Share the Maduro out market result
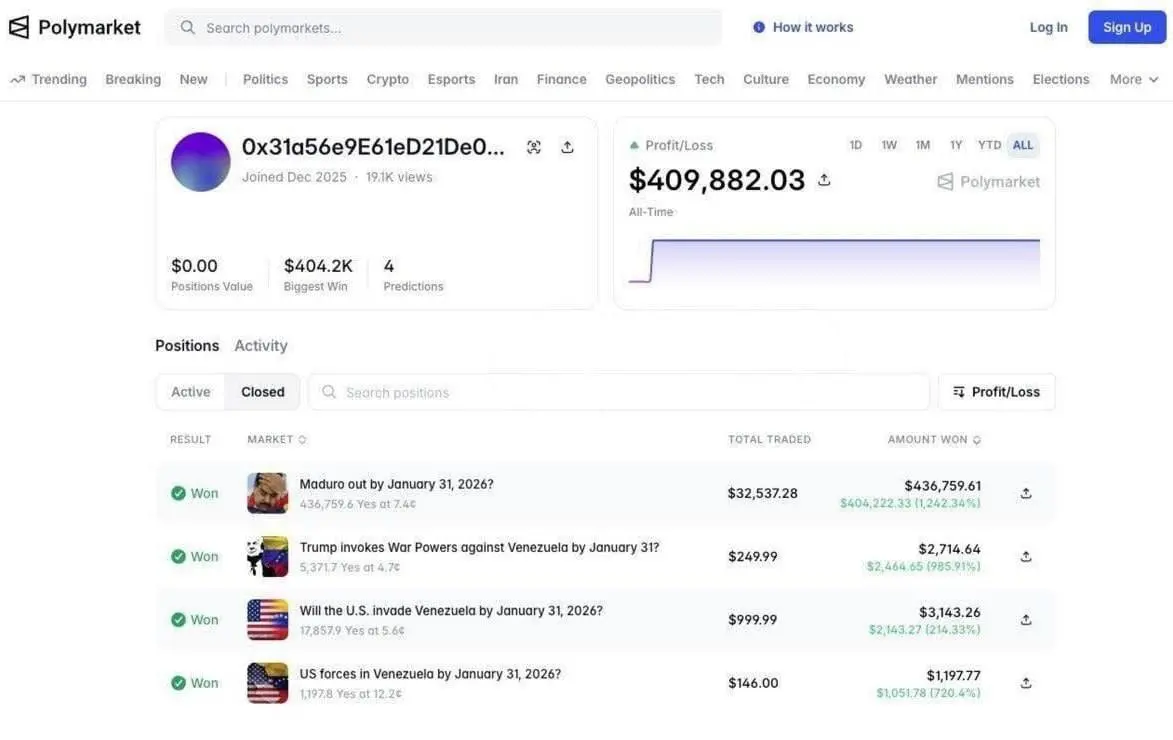 tap(1025, 493)
